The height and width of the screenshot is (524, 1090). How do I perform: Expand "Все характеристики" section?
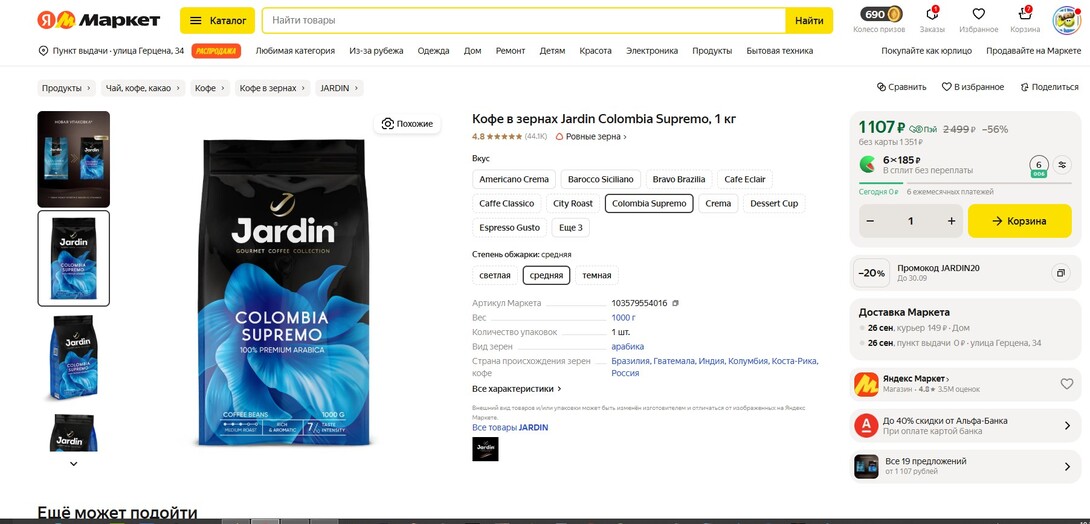(516, 388)
